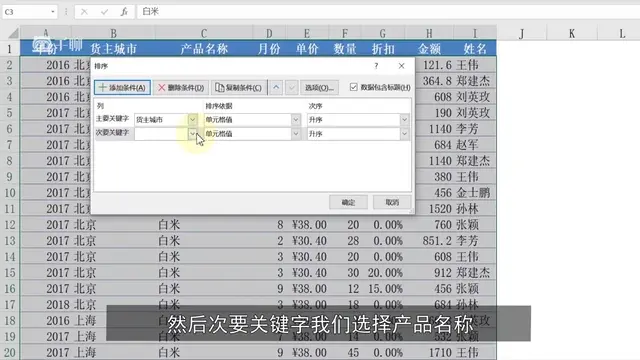This screenshot has width=640, height=360.
Task: Open primary sort-by 单元格值 dropdown
Action: 296,120
